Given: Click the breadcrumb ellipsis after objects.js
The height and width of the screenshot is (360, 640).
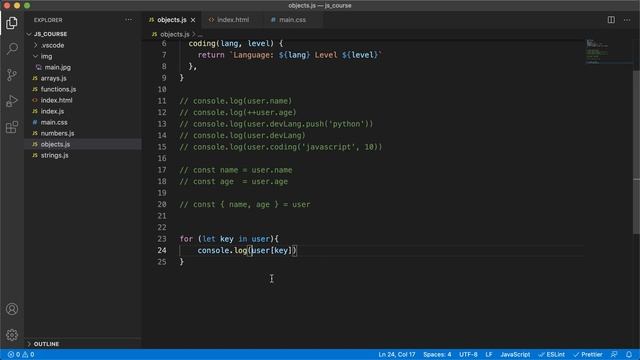Looking at the screenshot, I should 200,35.
